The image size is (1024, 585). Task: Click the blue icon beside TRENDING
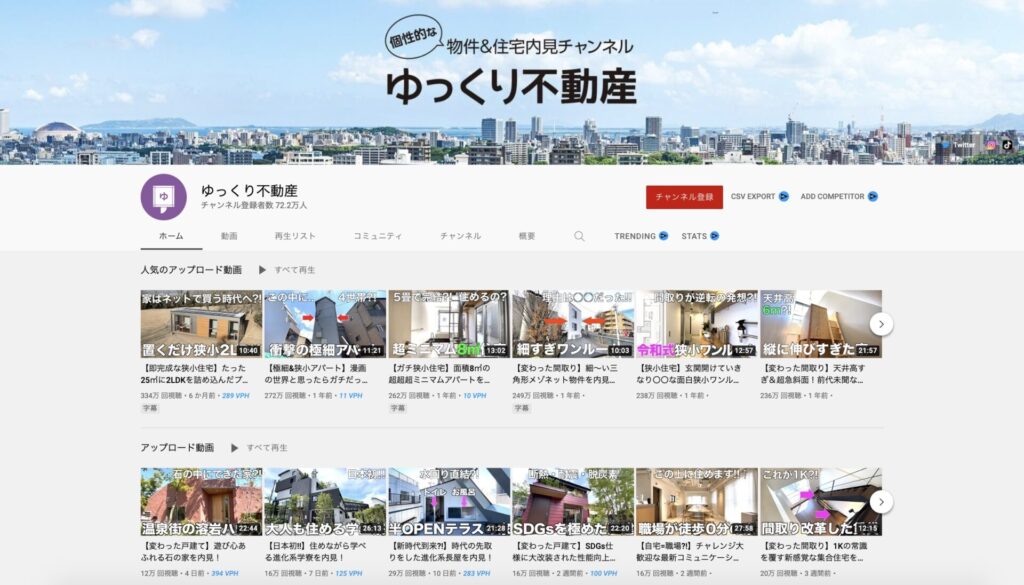(663, 236)
